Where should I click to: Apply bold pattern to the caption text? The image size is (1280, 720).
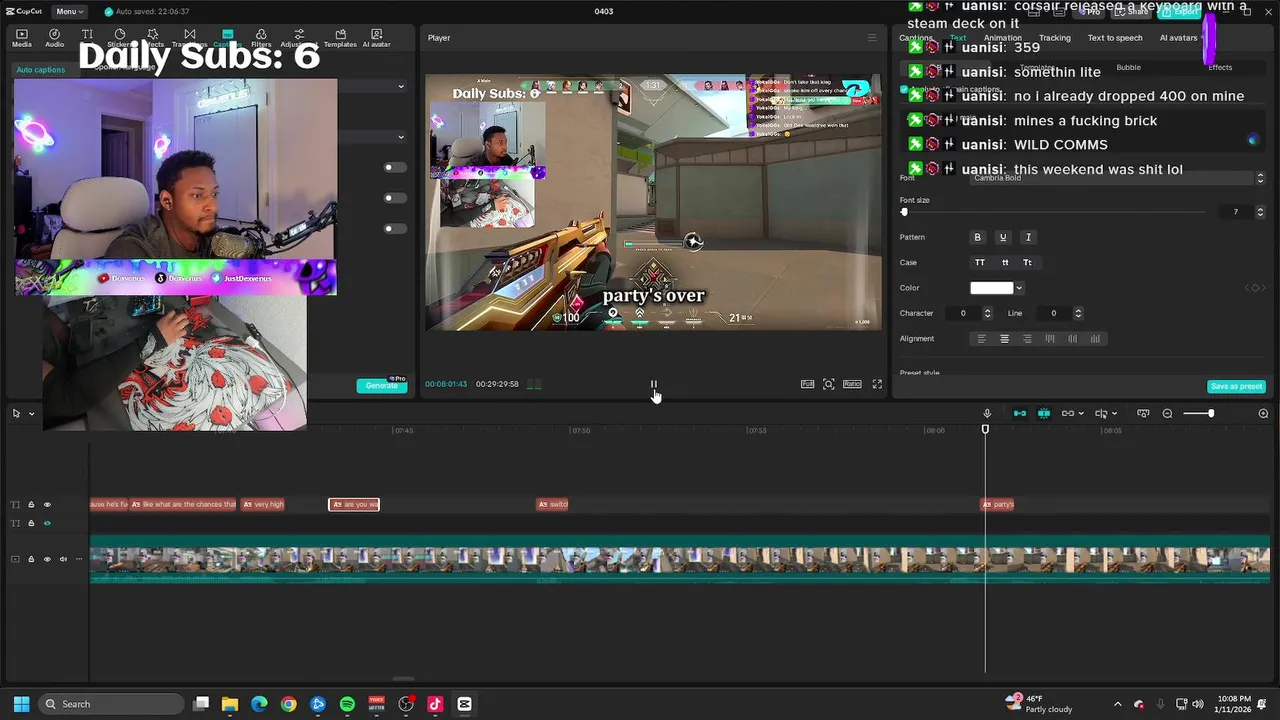tap(978, 237)
